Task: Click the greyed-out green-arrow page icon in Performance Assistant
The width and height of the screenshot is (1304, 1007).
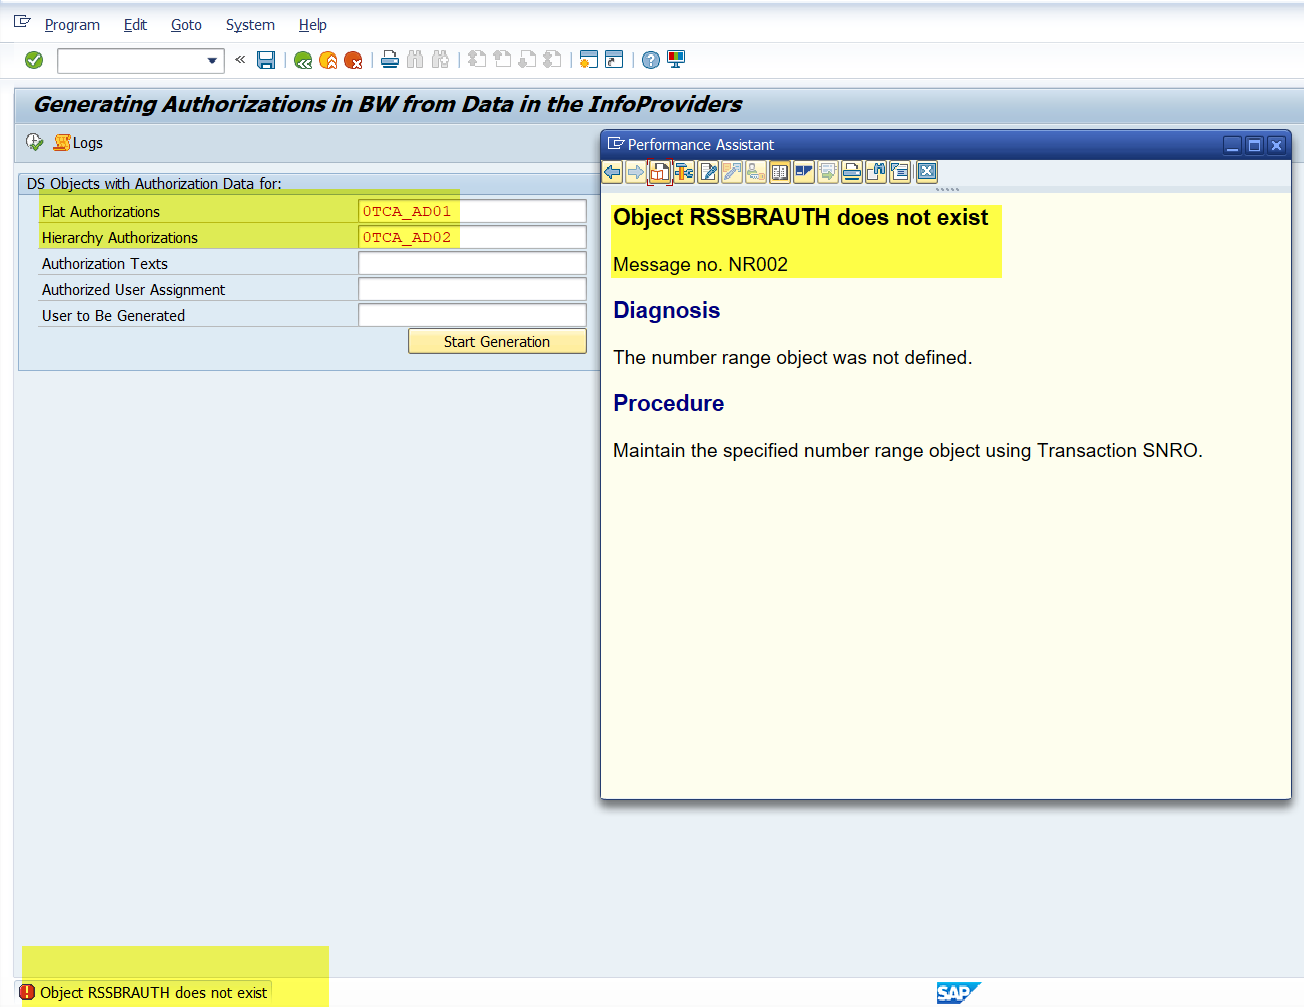Action: click(828, 172)
